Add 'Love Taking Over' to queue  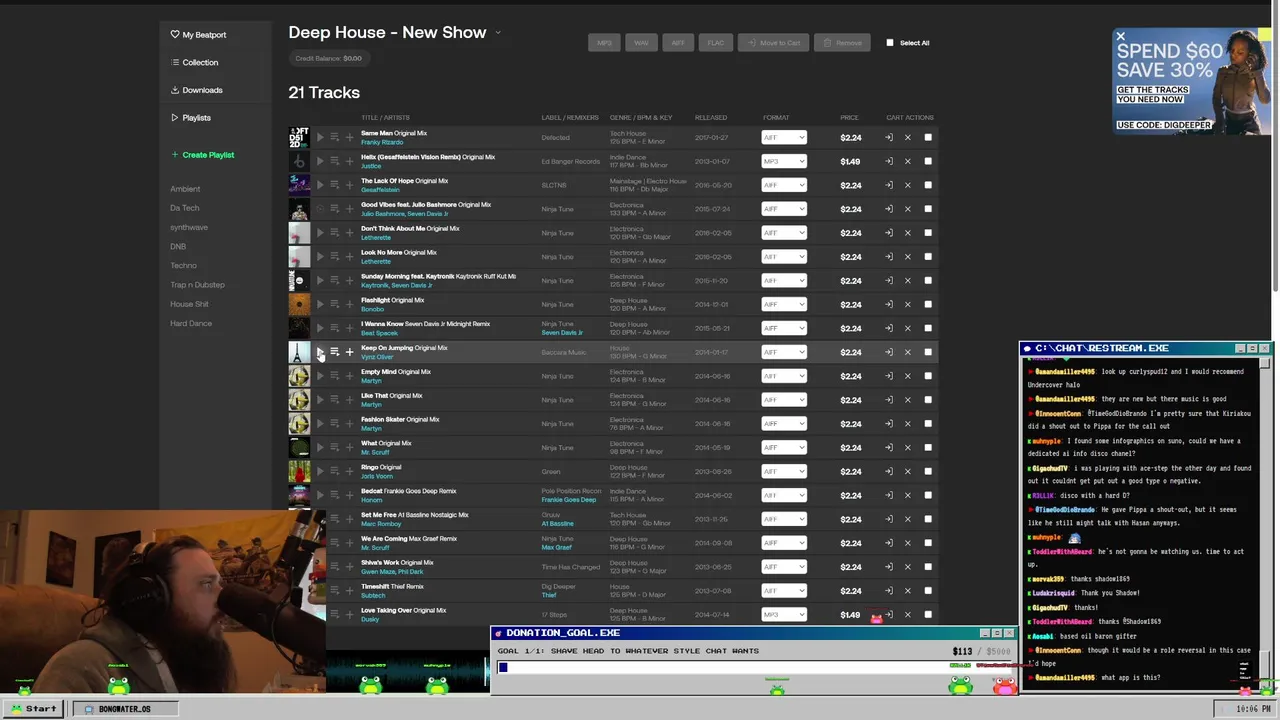pyautogui.click(x=334, y=615)
